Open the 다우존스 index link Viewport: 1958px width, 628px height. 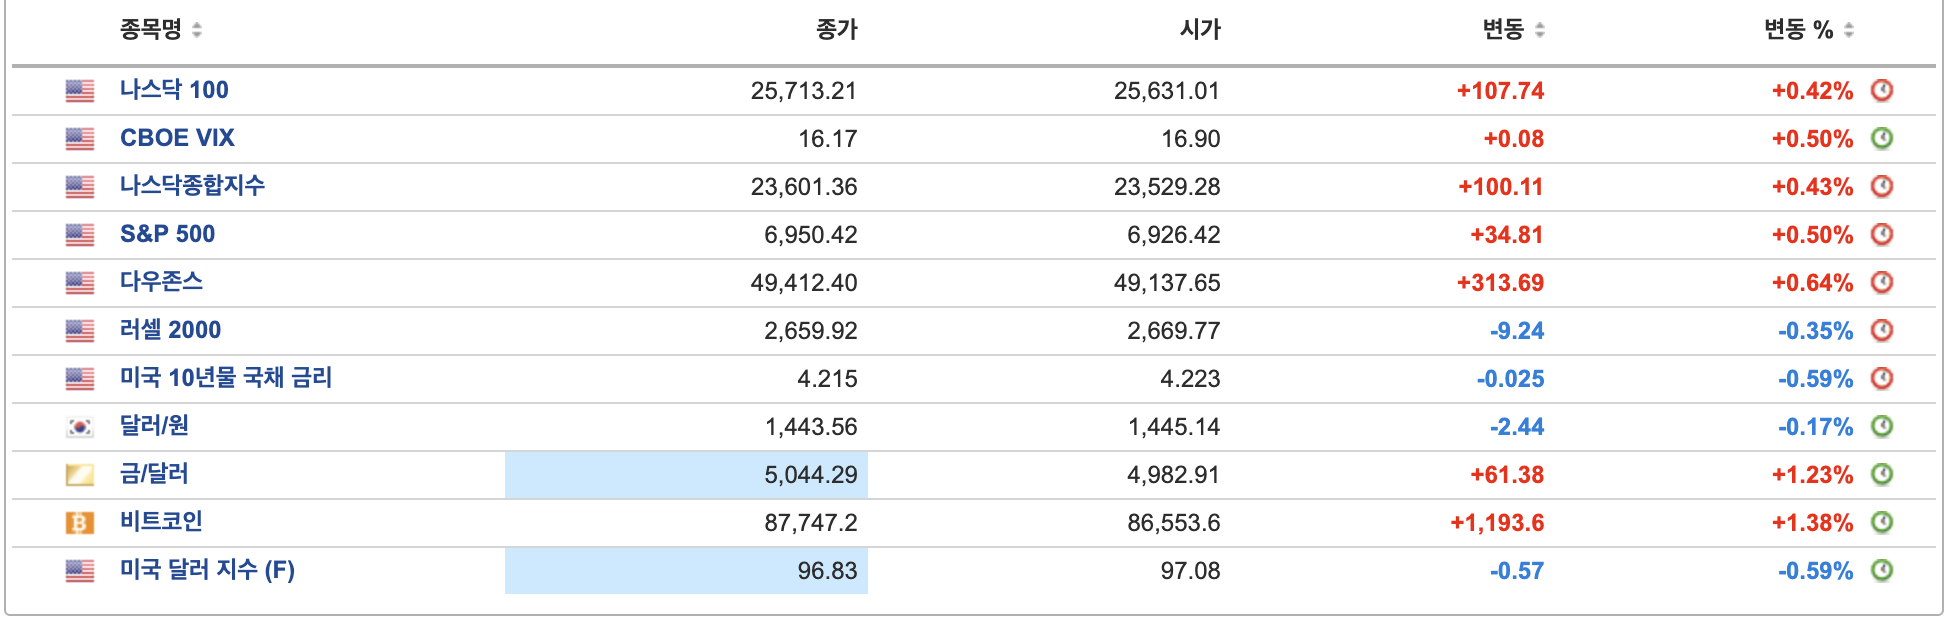pos(161,282)
